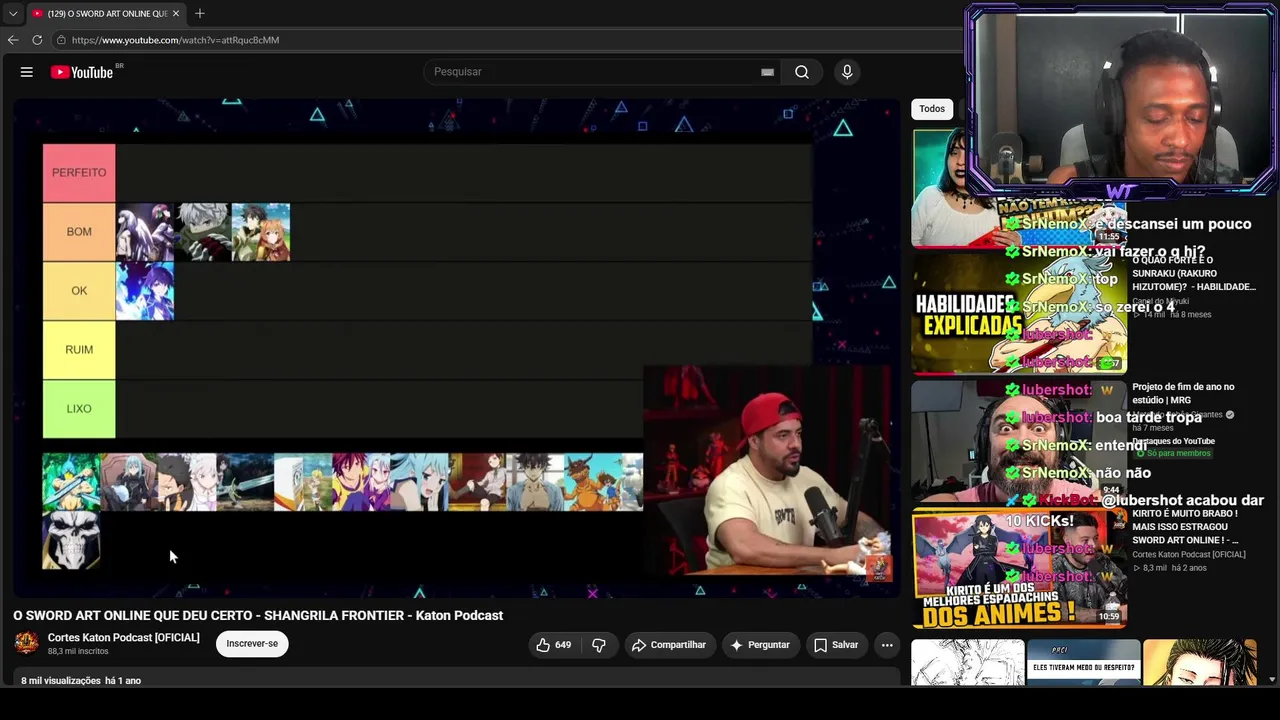Open the YouTube hamburger guide menu
The image size is (1280, 720).
27,72
